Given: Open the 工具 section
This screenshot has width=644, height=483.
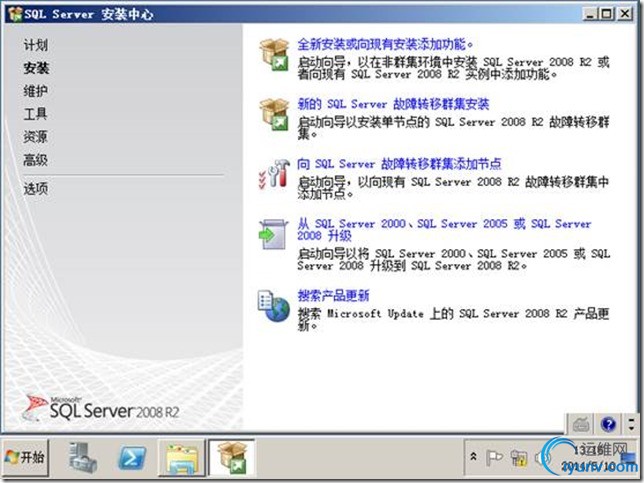Looking at the screenshot, I should (x=35, y=114).
